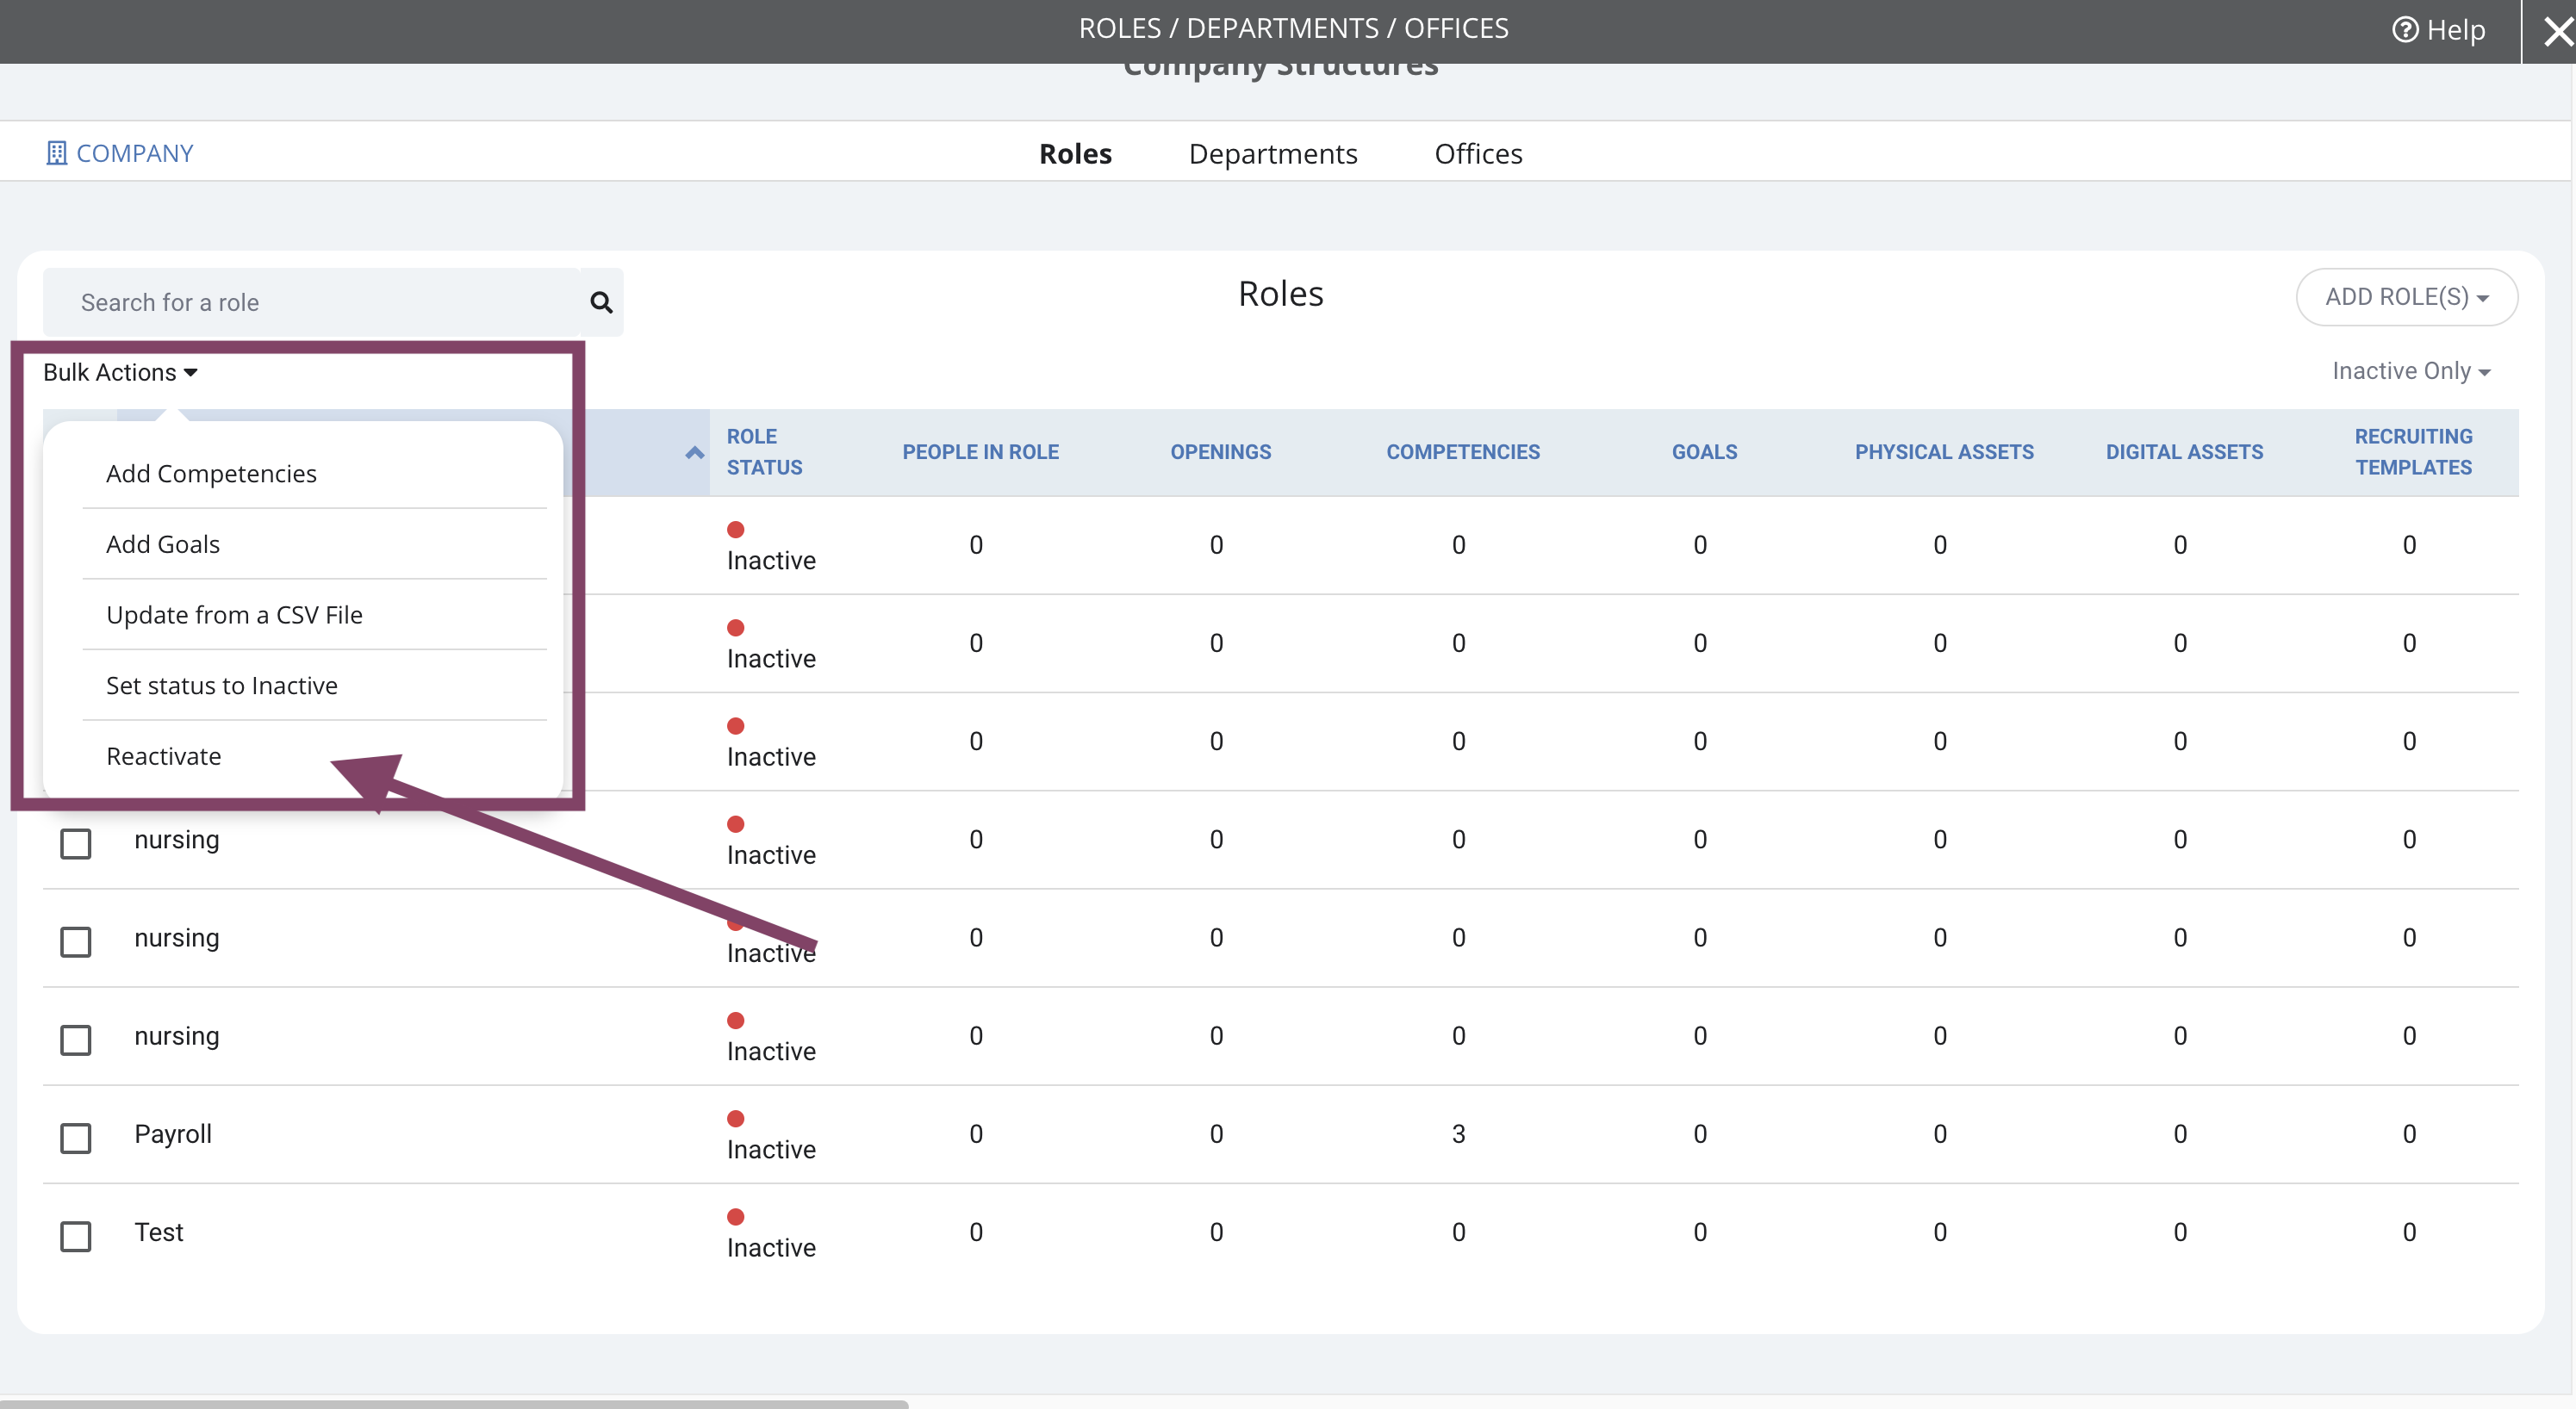Close the Roles/Departments/Offices panel
This screenshot has width=2576, height=1409.
pos(2558,31)
